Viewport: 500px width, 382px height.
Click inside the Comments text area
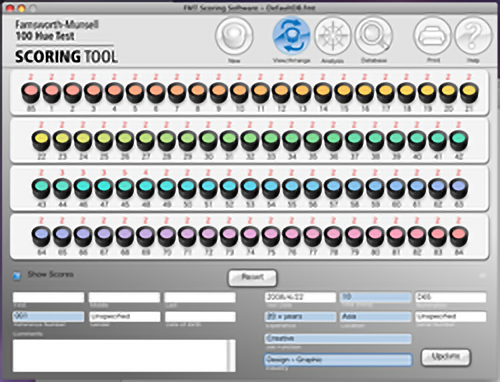point(120,356)
